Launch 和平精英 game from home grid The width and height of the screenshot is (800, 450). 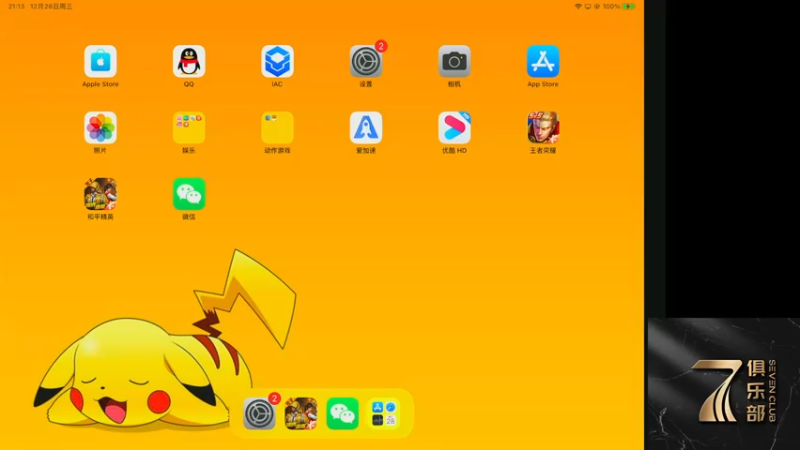coord(101,194)
